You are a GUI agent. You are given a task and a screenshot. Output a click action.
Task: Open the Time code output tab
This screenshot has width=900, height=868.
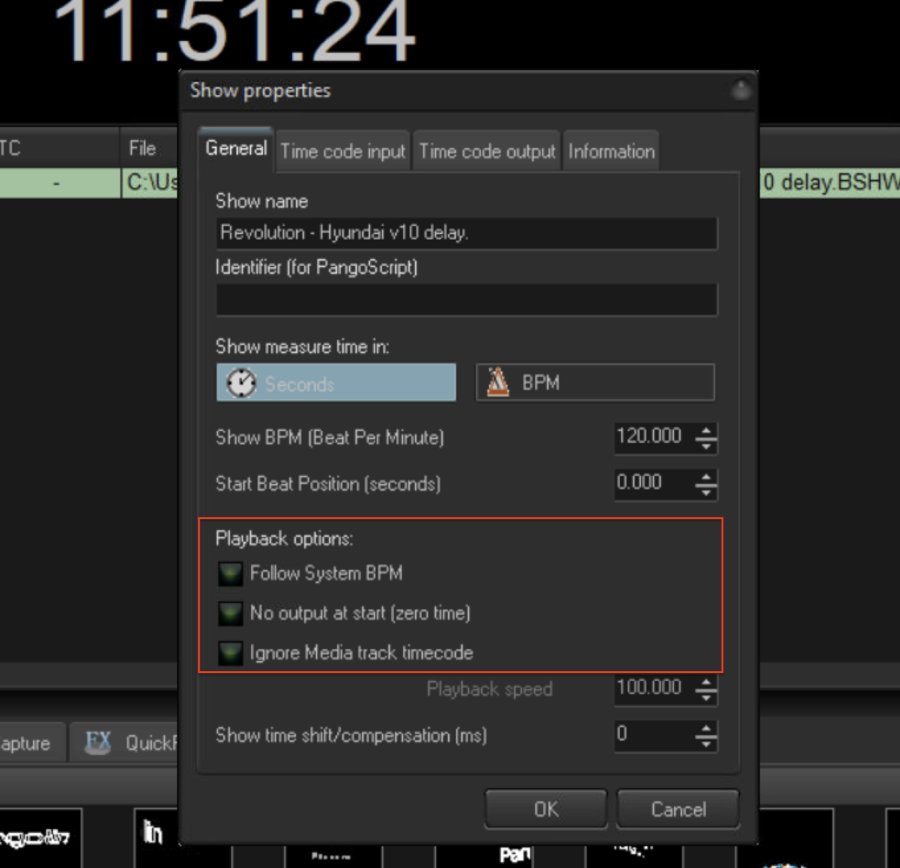click(487, 152)
